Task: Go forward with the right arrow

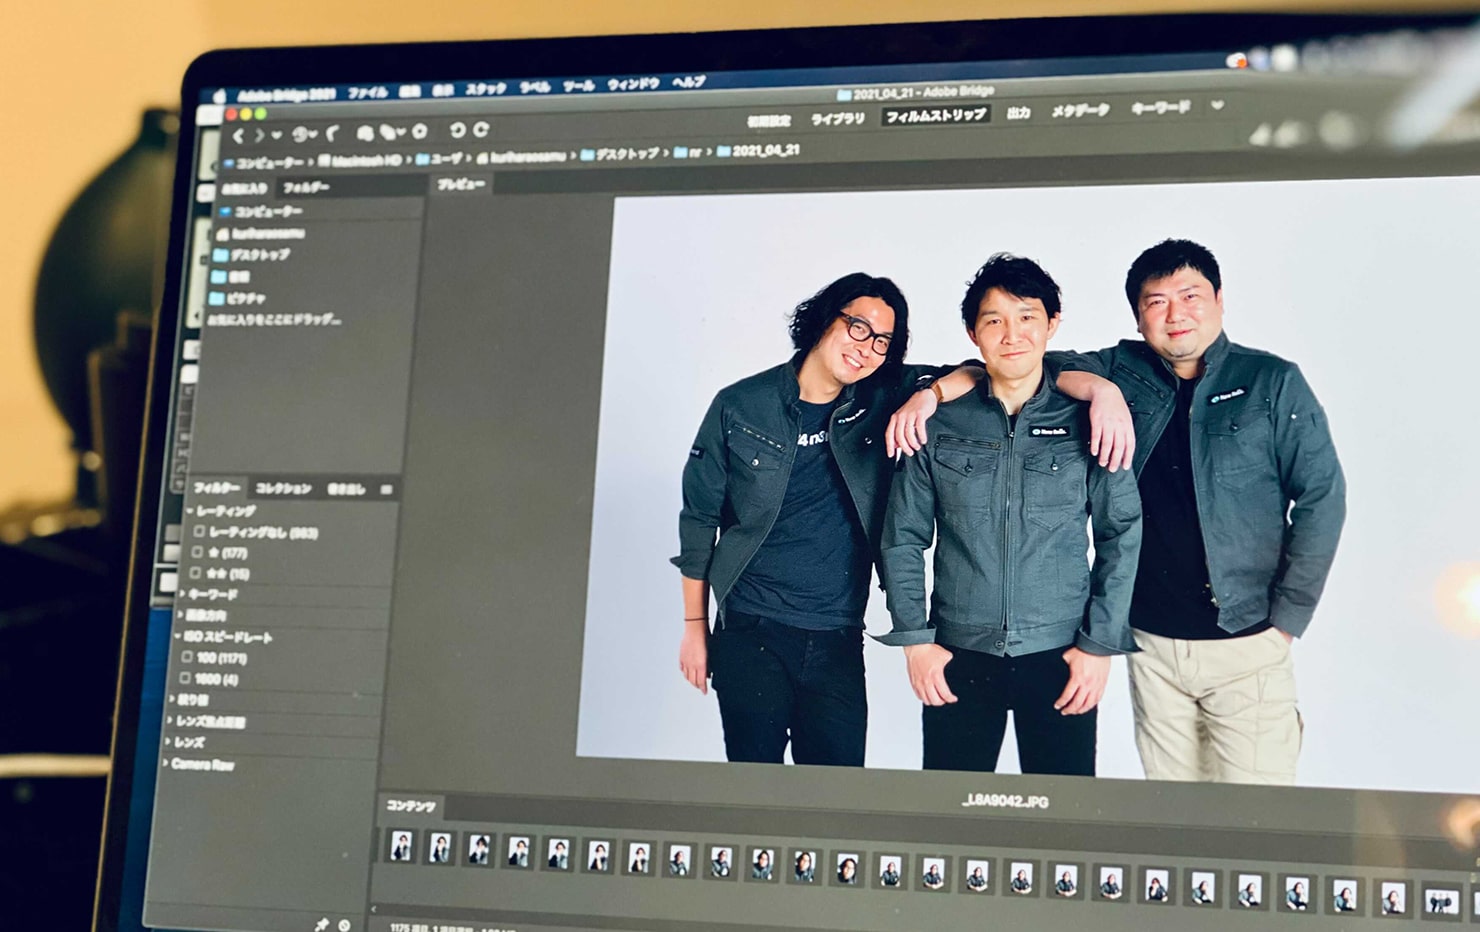Action: (259, 135)
